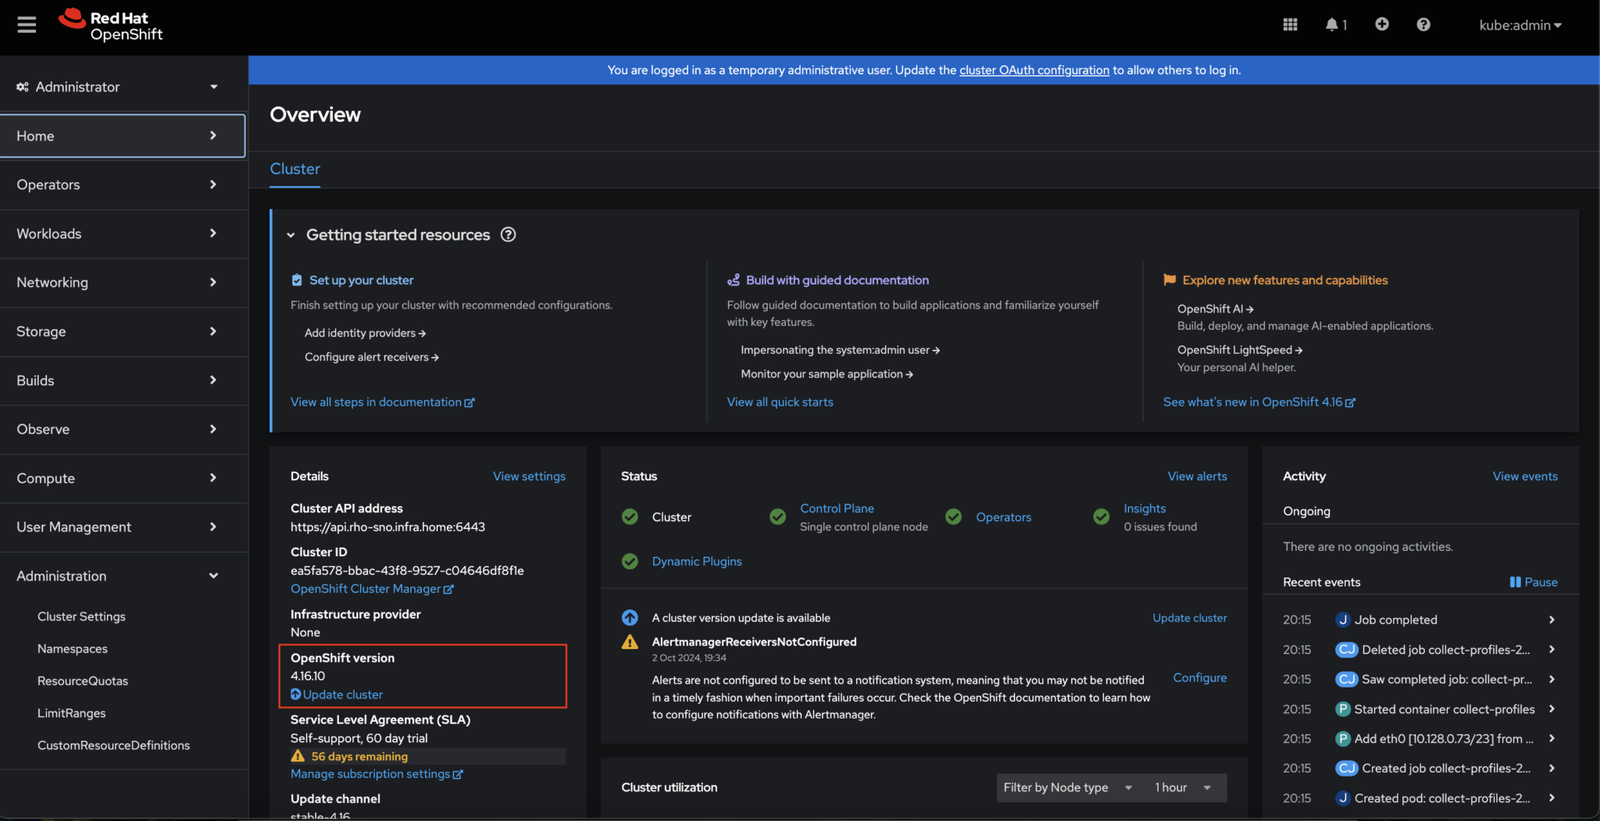Screen dimensions: 1600x821
Task: Click the Red Hat OpenShift logo
Action: pyautogui.click(x=110, y=25)
